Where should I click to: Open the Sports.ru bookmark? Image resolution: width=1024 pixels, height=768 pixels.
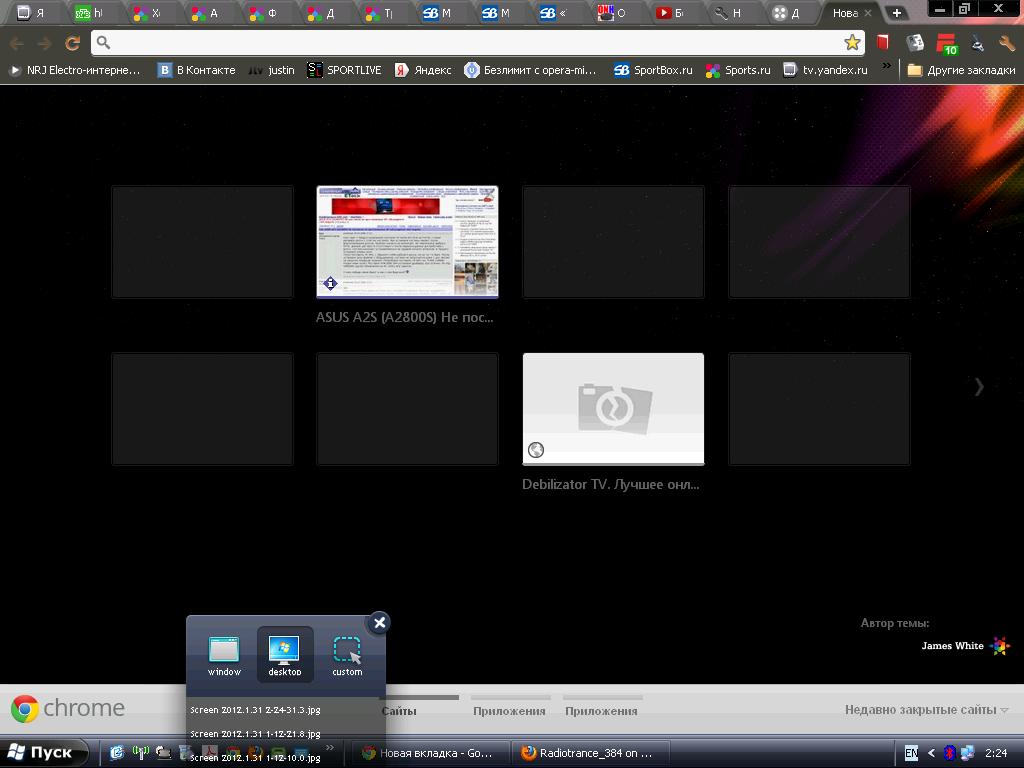(738, 70)
